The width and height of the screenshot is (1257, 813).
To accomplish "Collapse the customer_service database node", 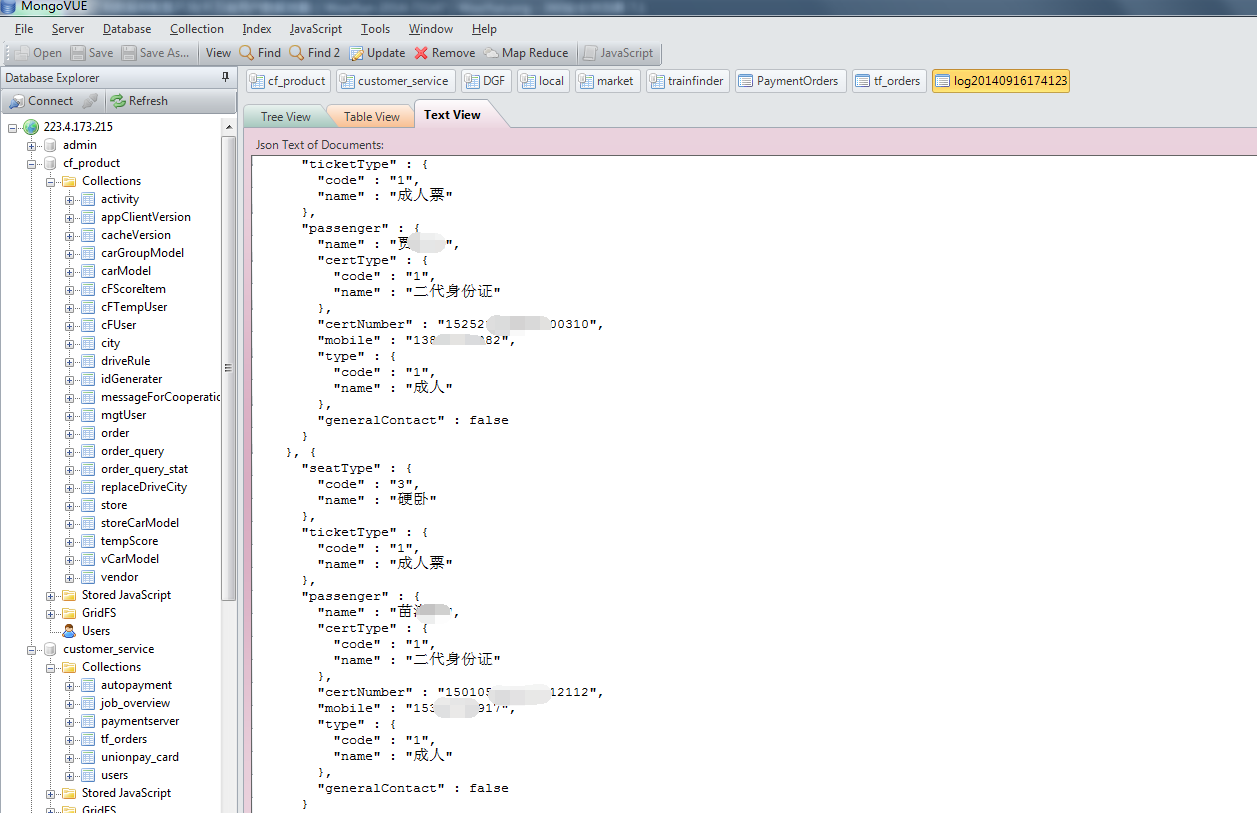I will pyautogui.click(x=32, y=649).
